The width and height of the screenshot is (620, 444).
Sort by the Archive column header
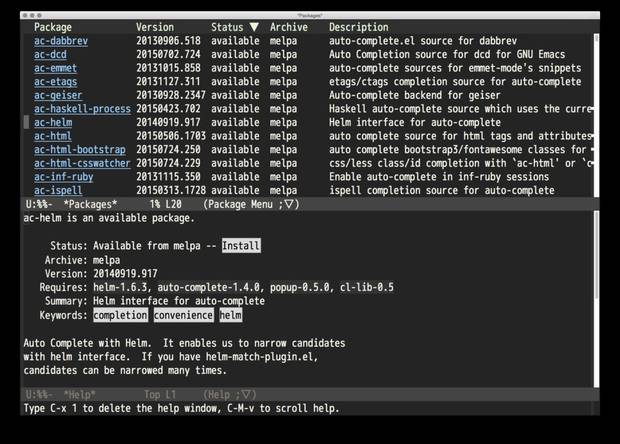[x=289, y=27]
